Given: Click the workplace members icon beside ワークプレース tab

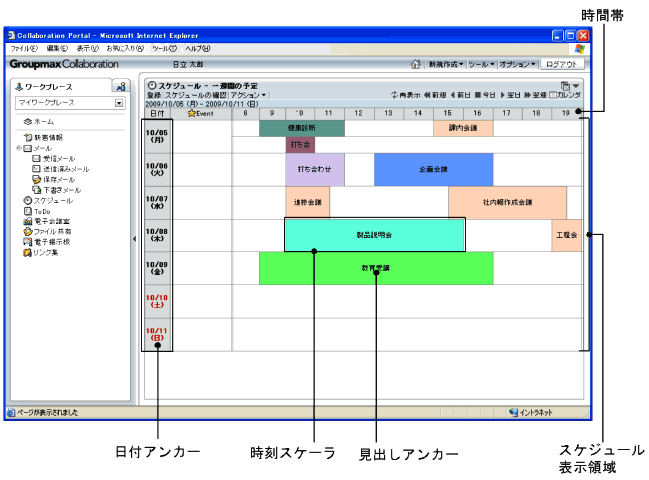Looking at the screenshot, I should [x=120, y=86].
